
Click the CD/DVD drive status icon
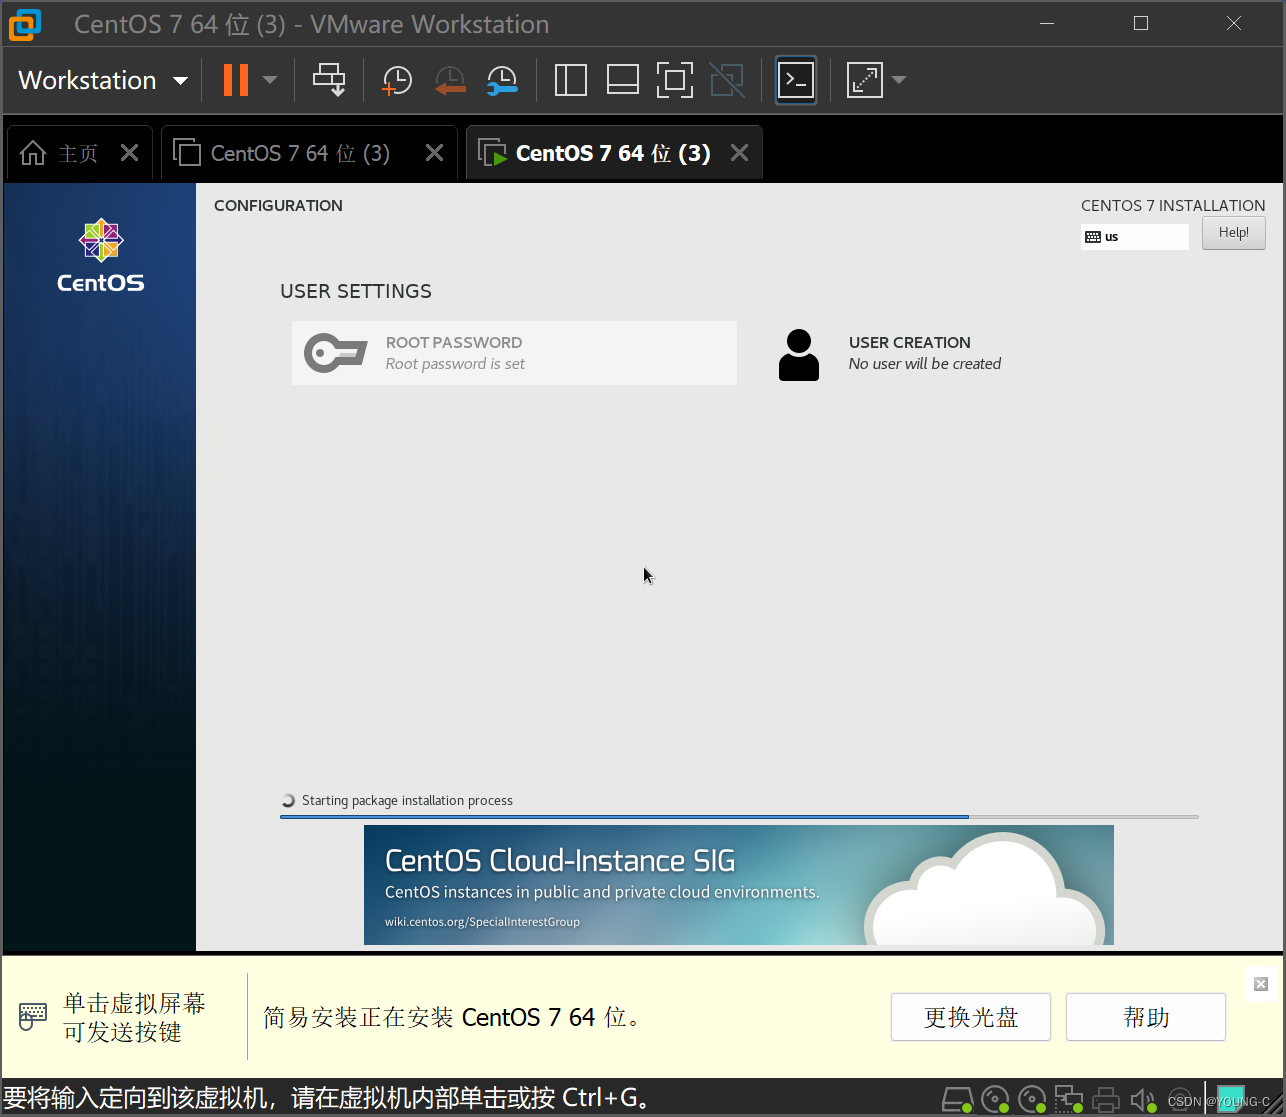pos(994,1098)
